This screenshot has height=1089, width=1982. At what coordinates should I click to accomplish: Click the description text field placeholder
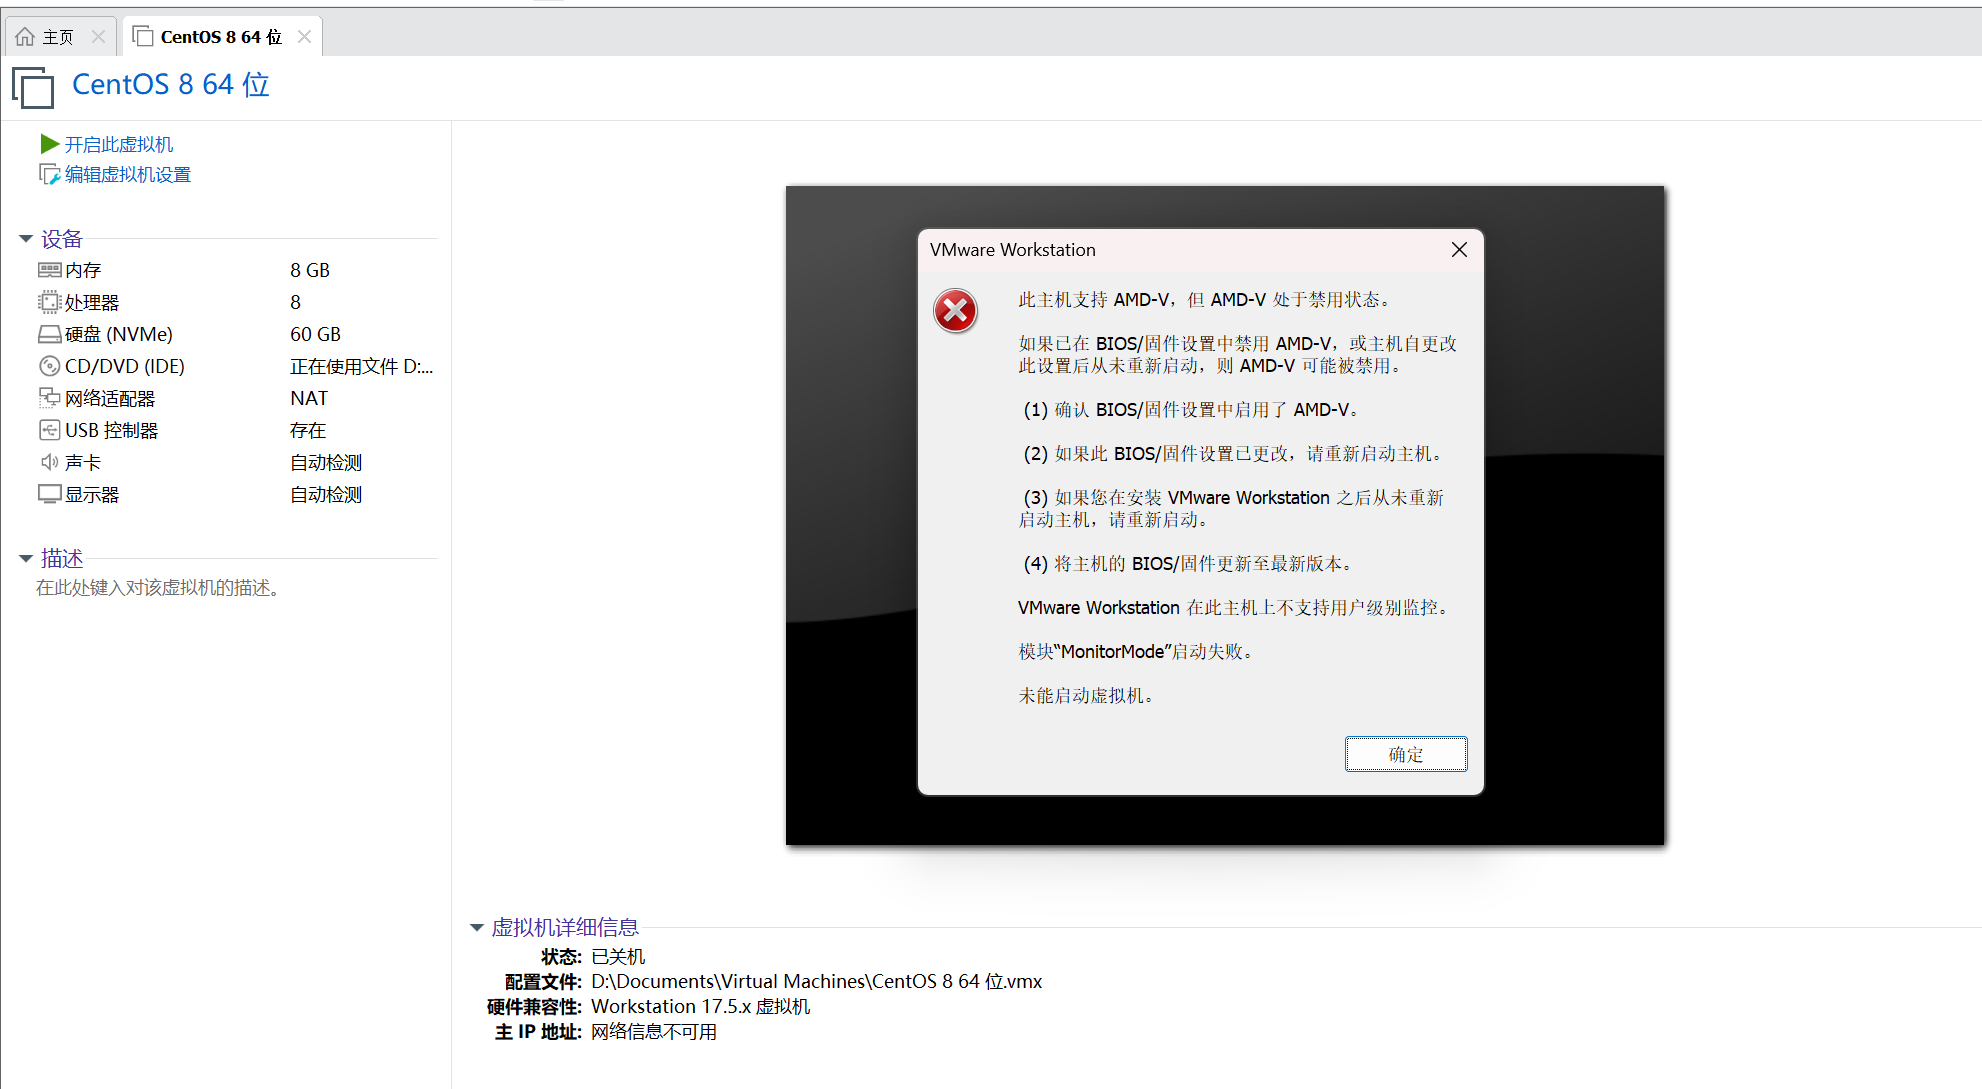(x=158, y=588)
